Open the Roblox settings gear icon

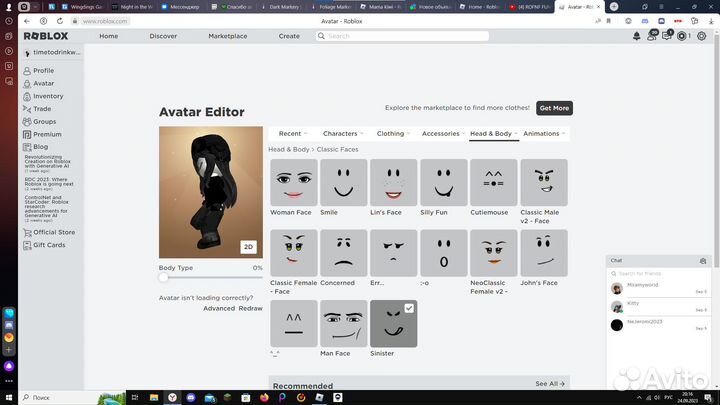[x=702, y=36]
